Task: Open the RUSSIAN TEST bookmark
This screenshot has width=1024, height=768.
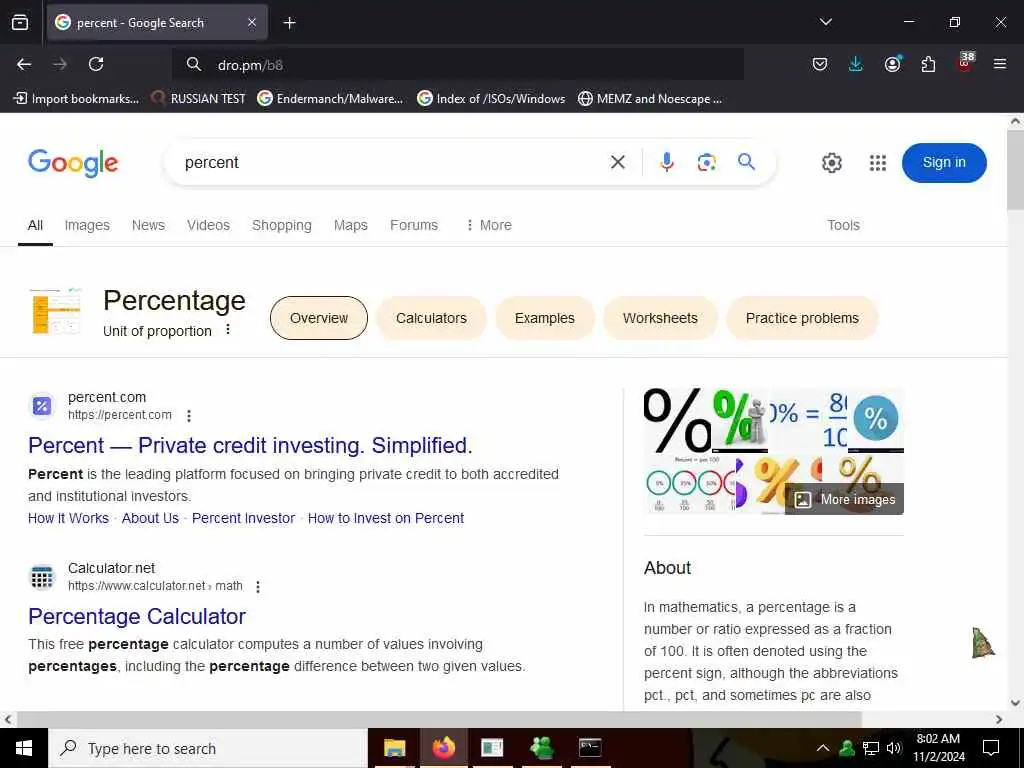Action: [198, 99]
